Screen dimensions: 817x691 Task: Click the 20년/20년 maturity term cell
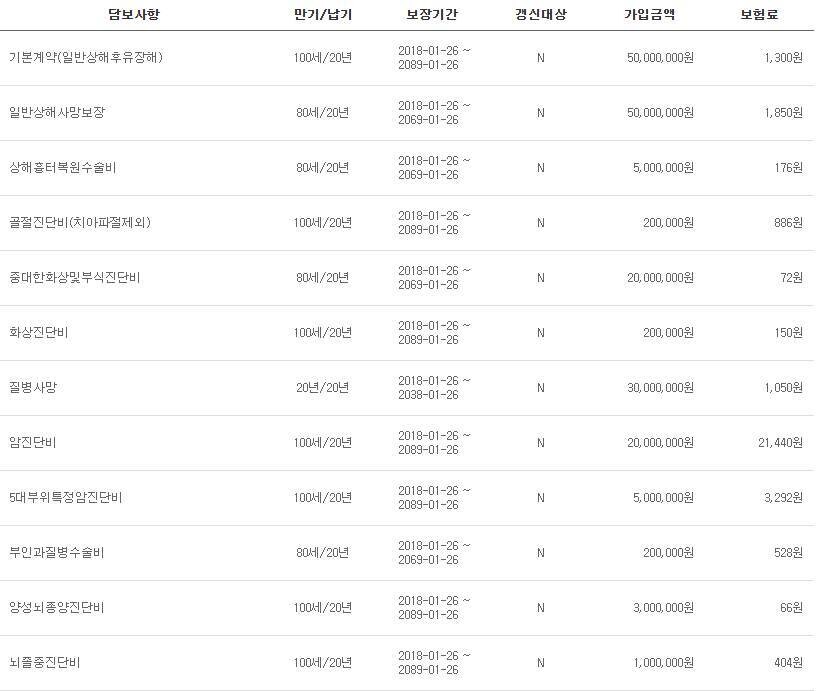(322, 388)
